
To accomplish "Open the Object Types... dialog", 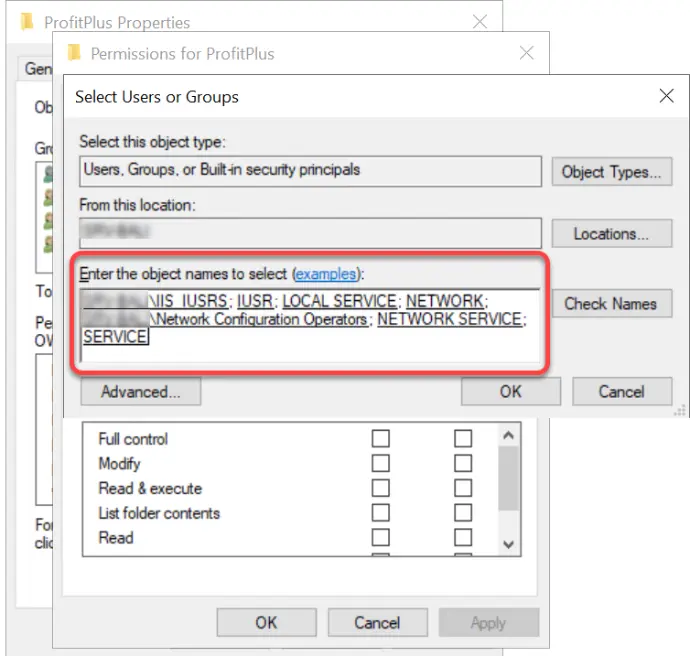I will point(611,172).
